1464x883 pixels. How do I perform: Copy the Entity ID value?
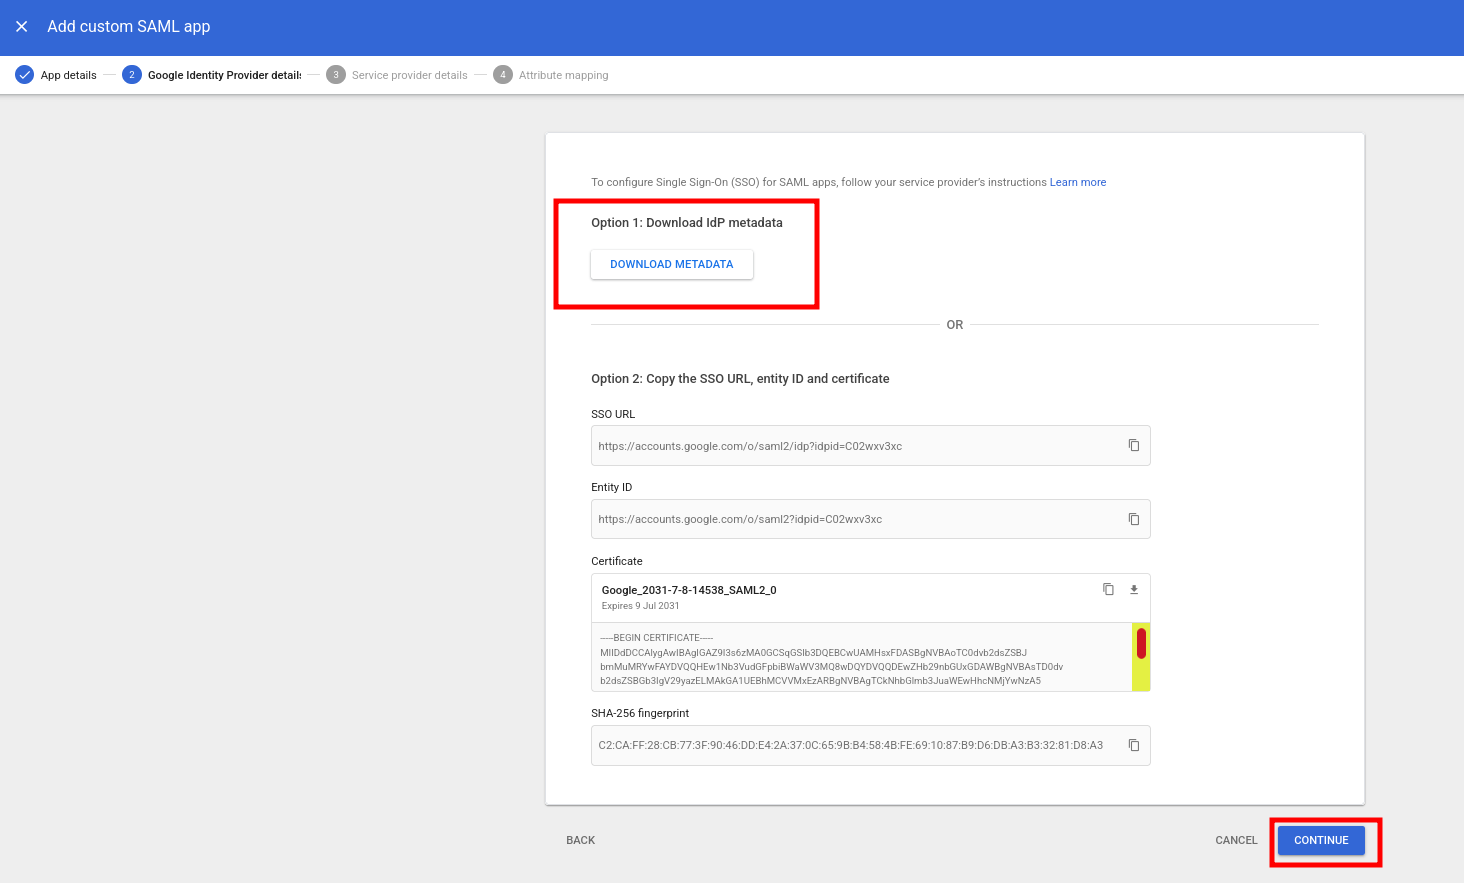coord(1134,519)
